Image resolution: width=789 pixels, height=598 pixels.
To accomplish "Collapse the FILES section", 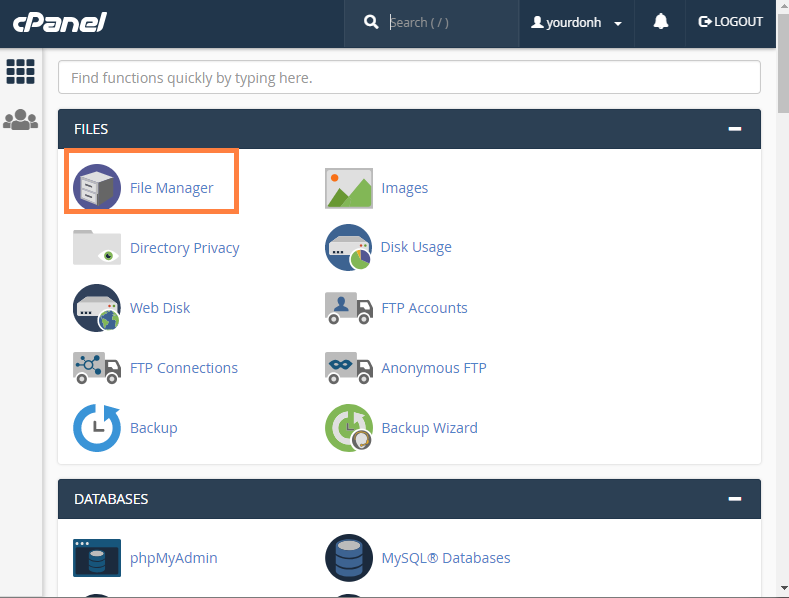I will [x=735, y=129].
